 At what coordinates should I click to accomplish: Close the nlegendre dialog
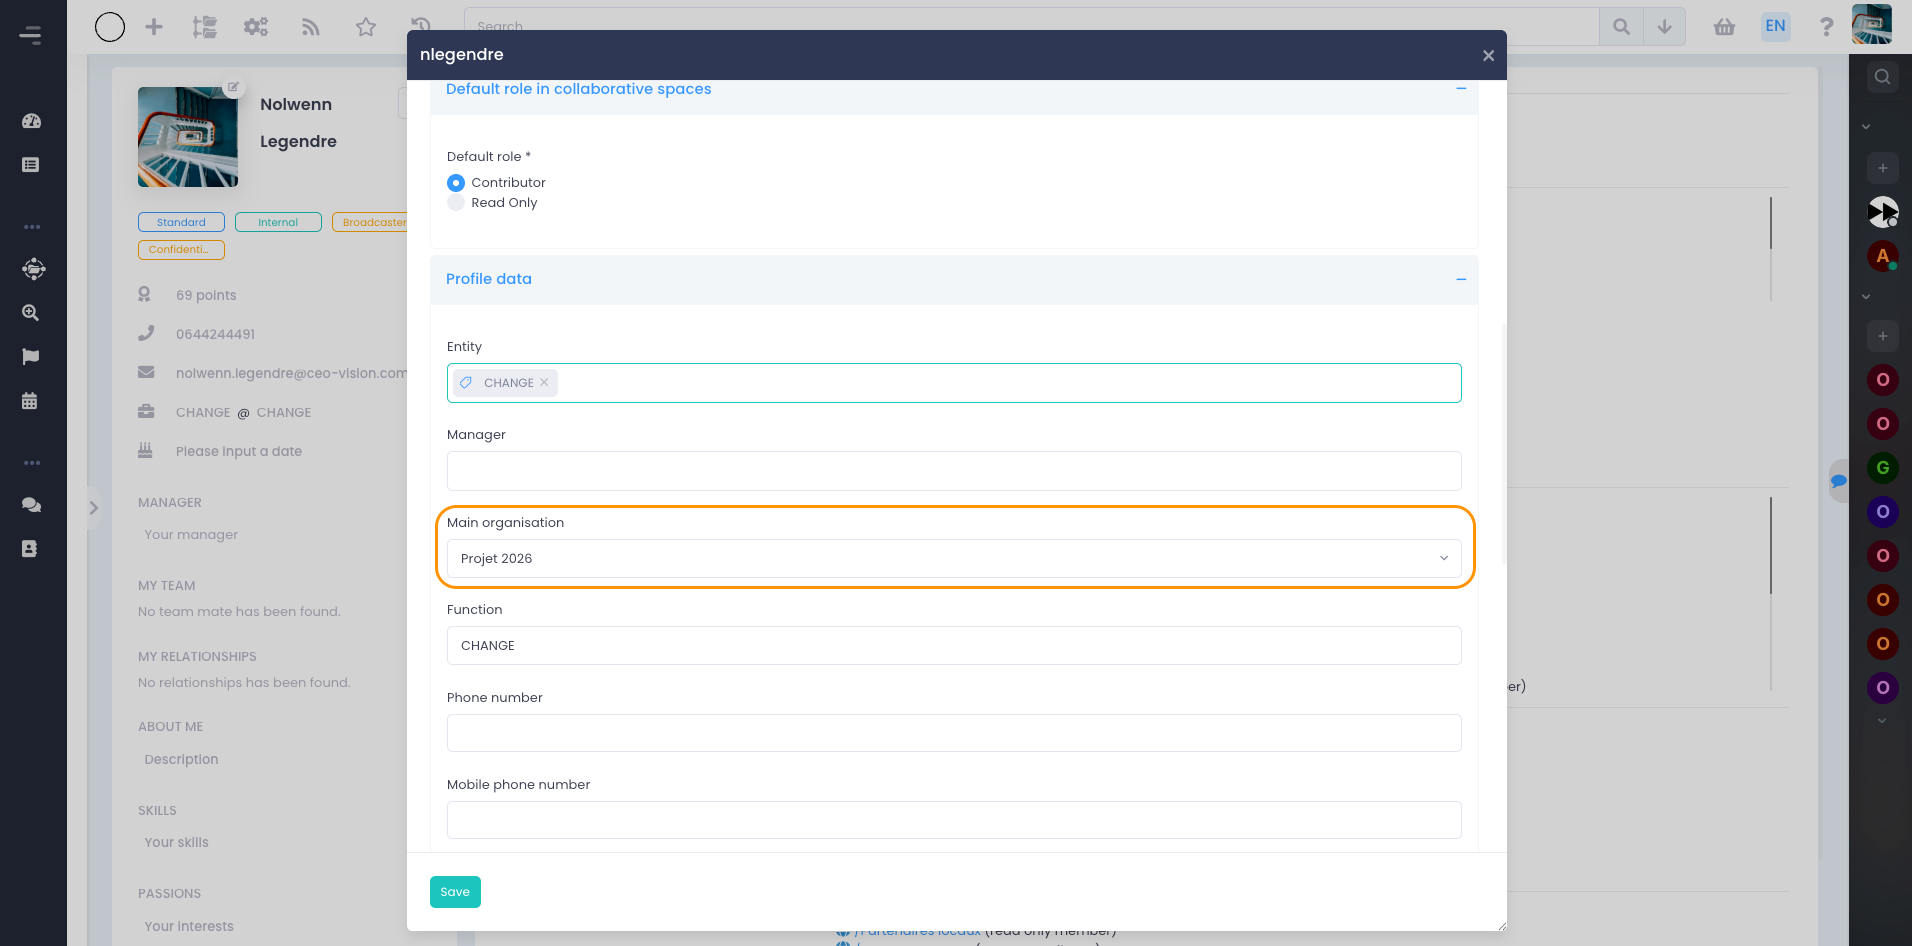tap(1488, 56)
